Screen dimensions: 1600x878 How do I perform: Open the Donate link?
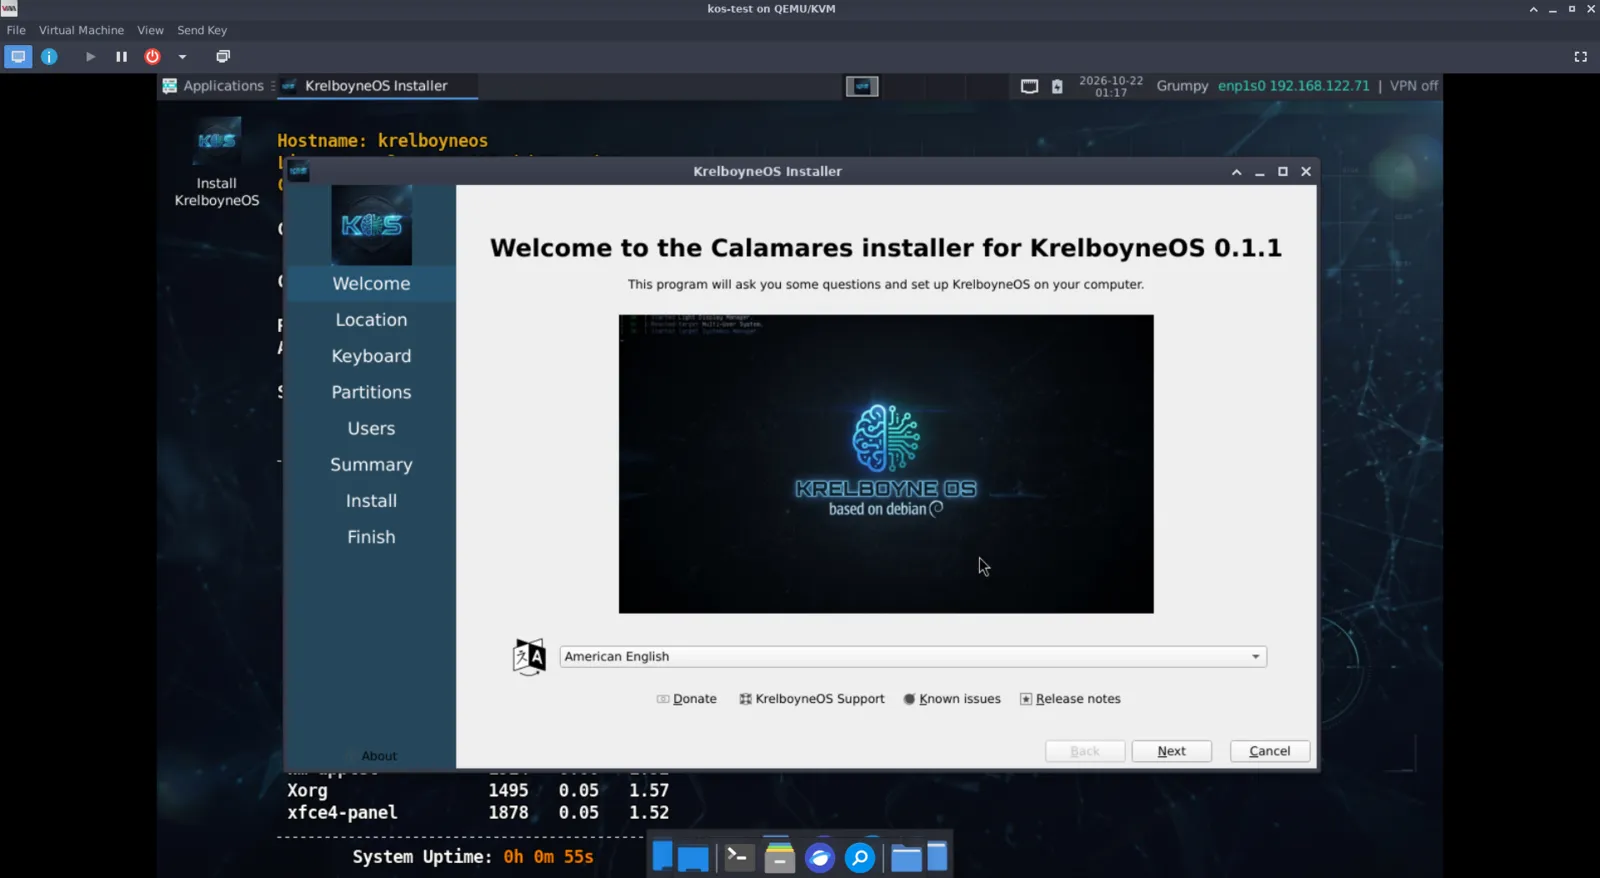(687, 699)
